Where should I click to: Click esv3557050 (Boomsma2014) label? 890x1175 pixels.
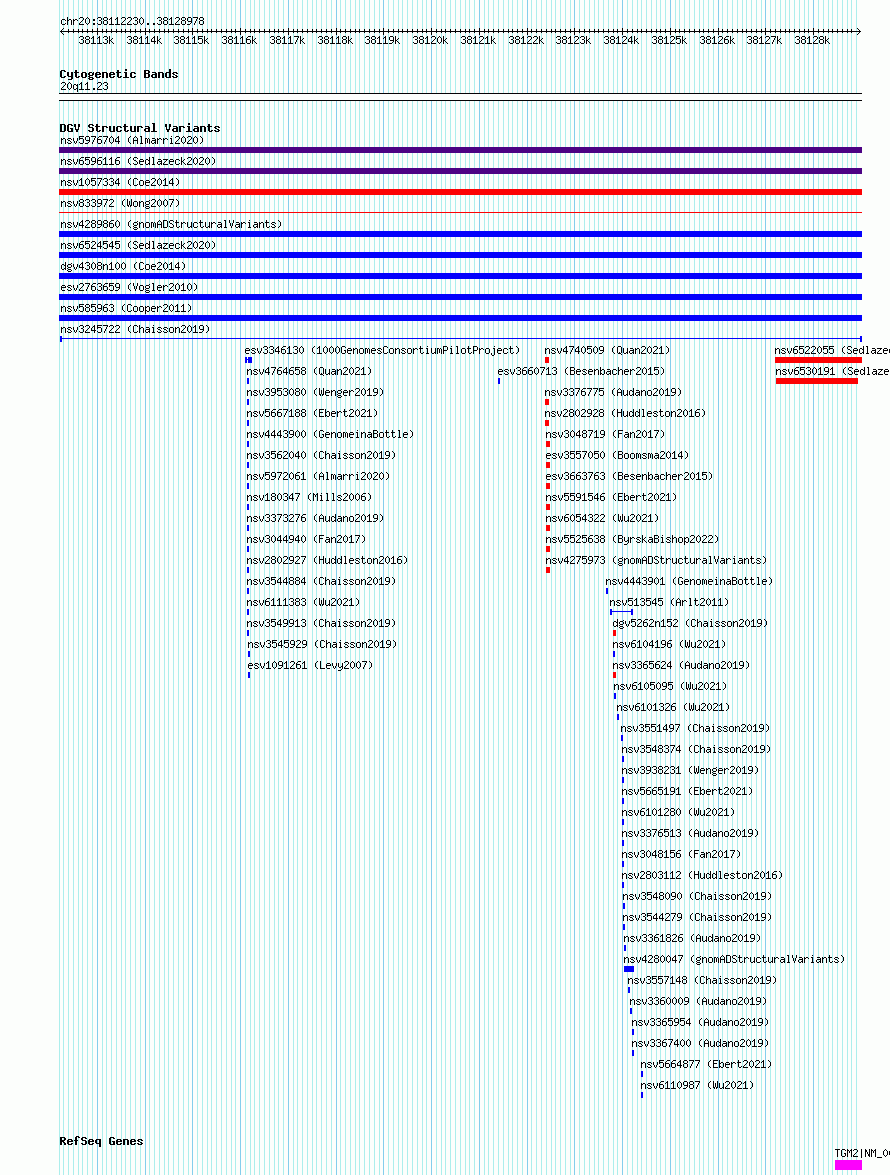[617, 455]
